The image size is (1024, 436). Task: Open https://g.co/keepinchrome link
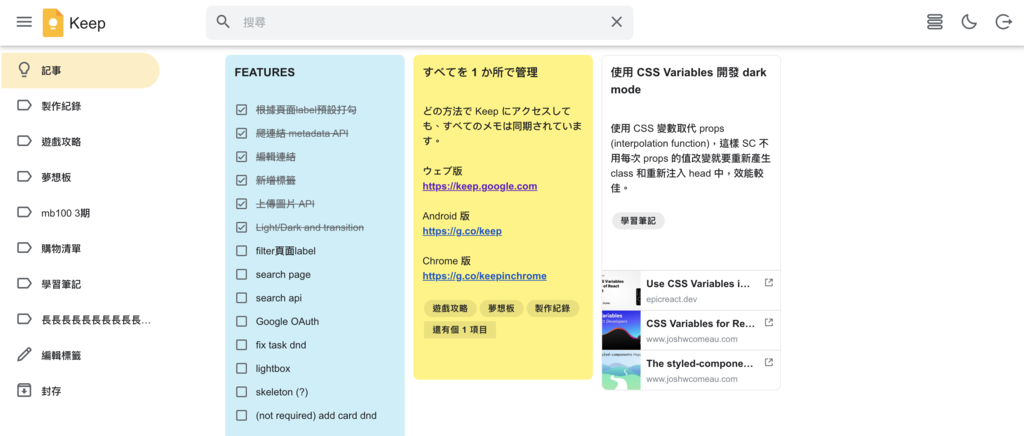tap(485, 276)
